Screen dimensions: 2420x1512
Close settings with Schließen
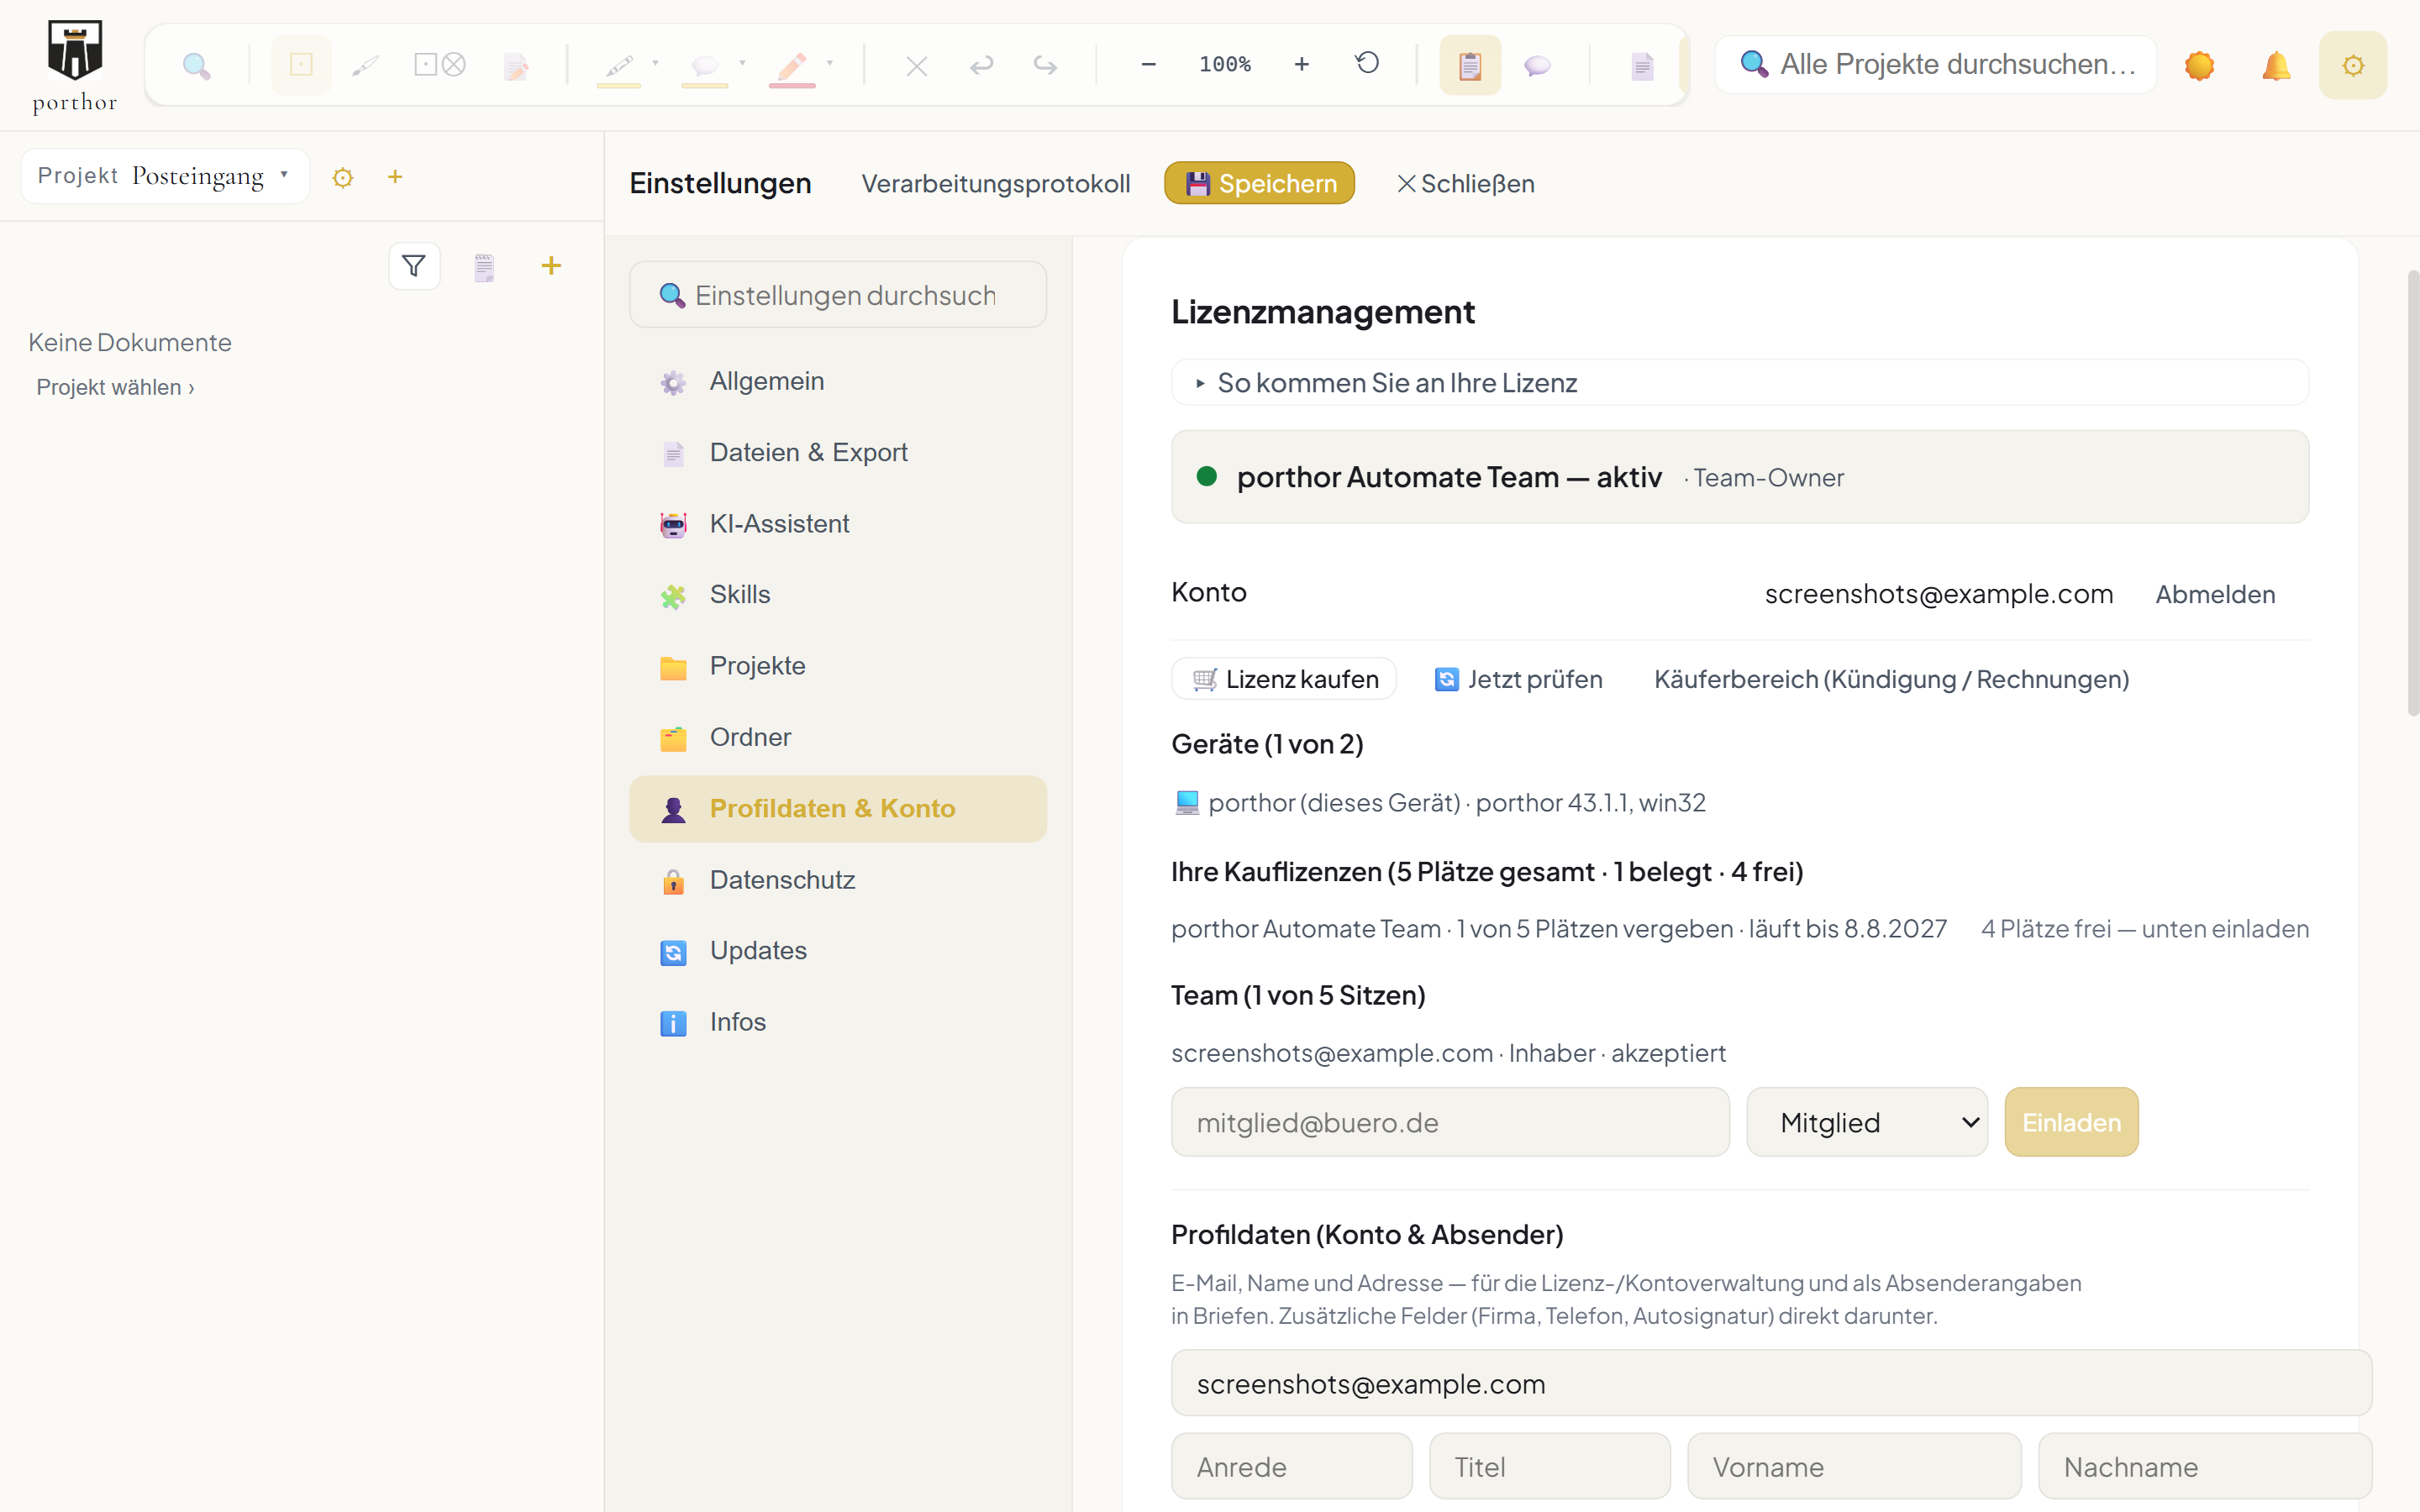[1465, 184]
